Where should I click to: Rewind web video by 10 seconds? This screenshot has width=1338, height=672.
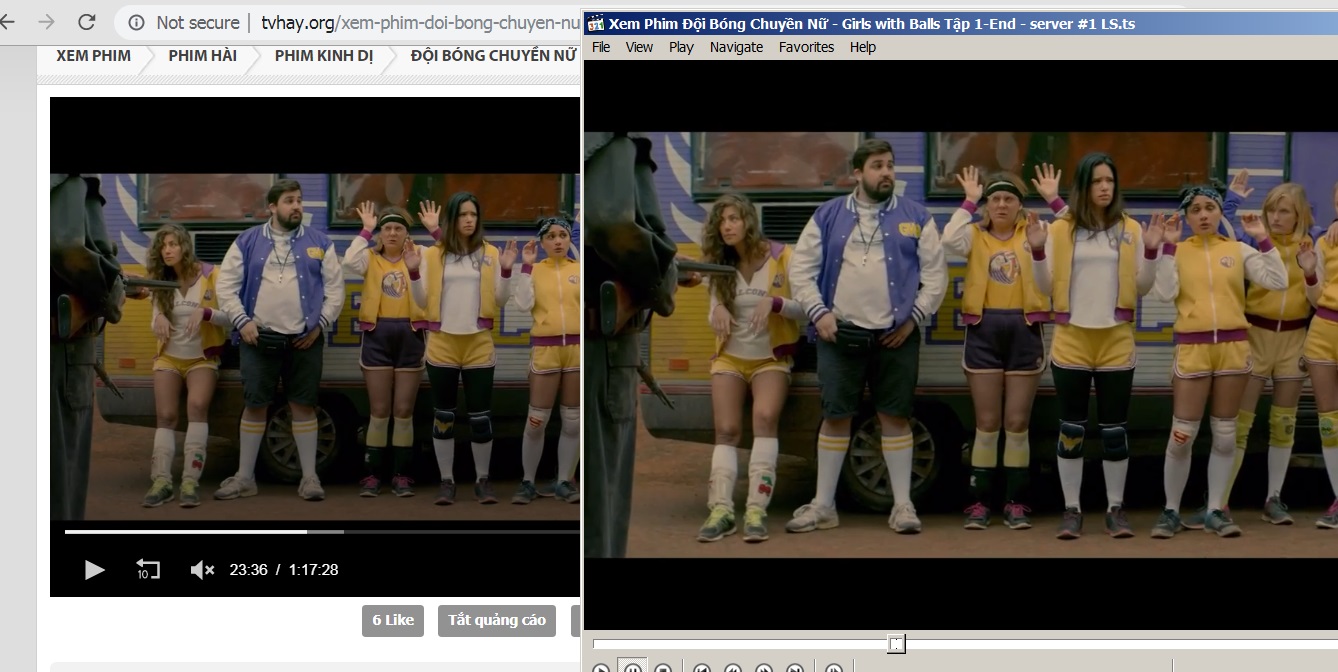(x=148, y=569)
